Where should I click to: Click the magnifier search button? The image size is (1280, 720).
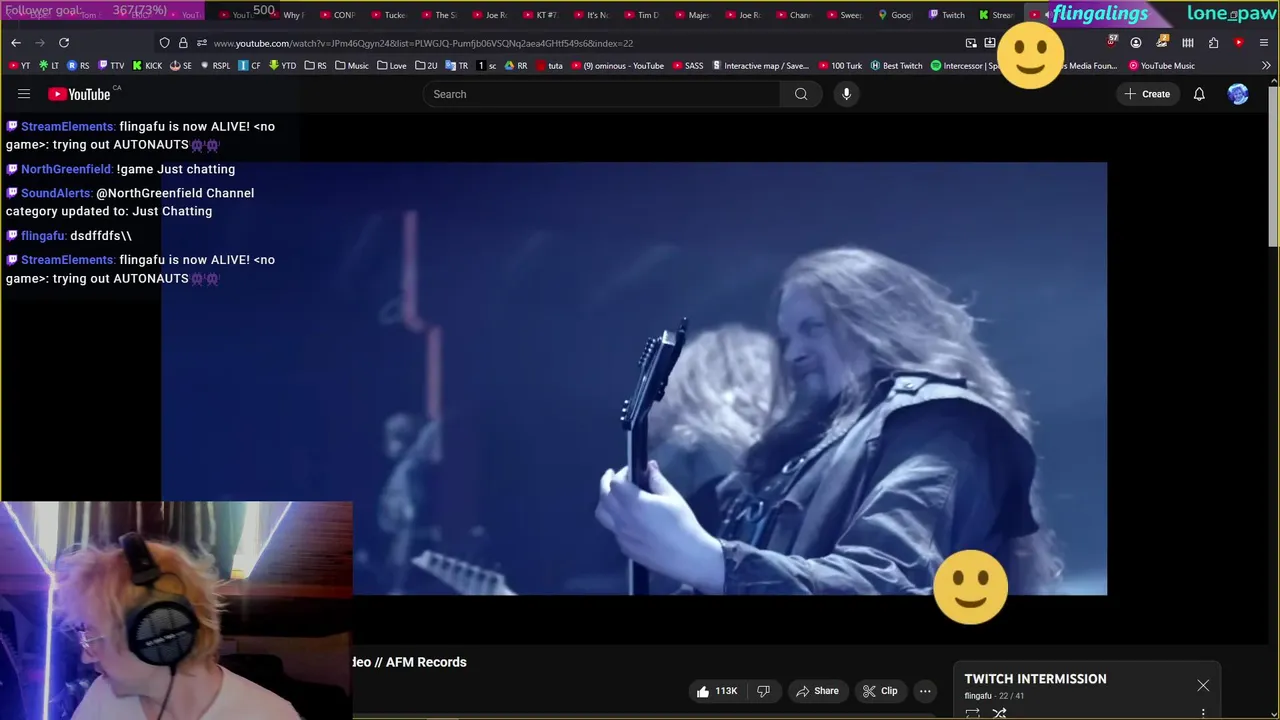801,94
